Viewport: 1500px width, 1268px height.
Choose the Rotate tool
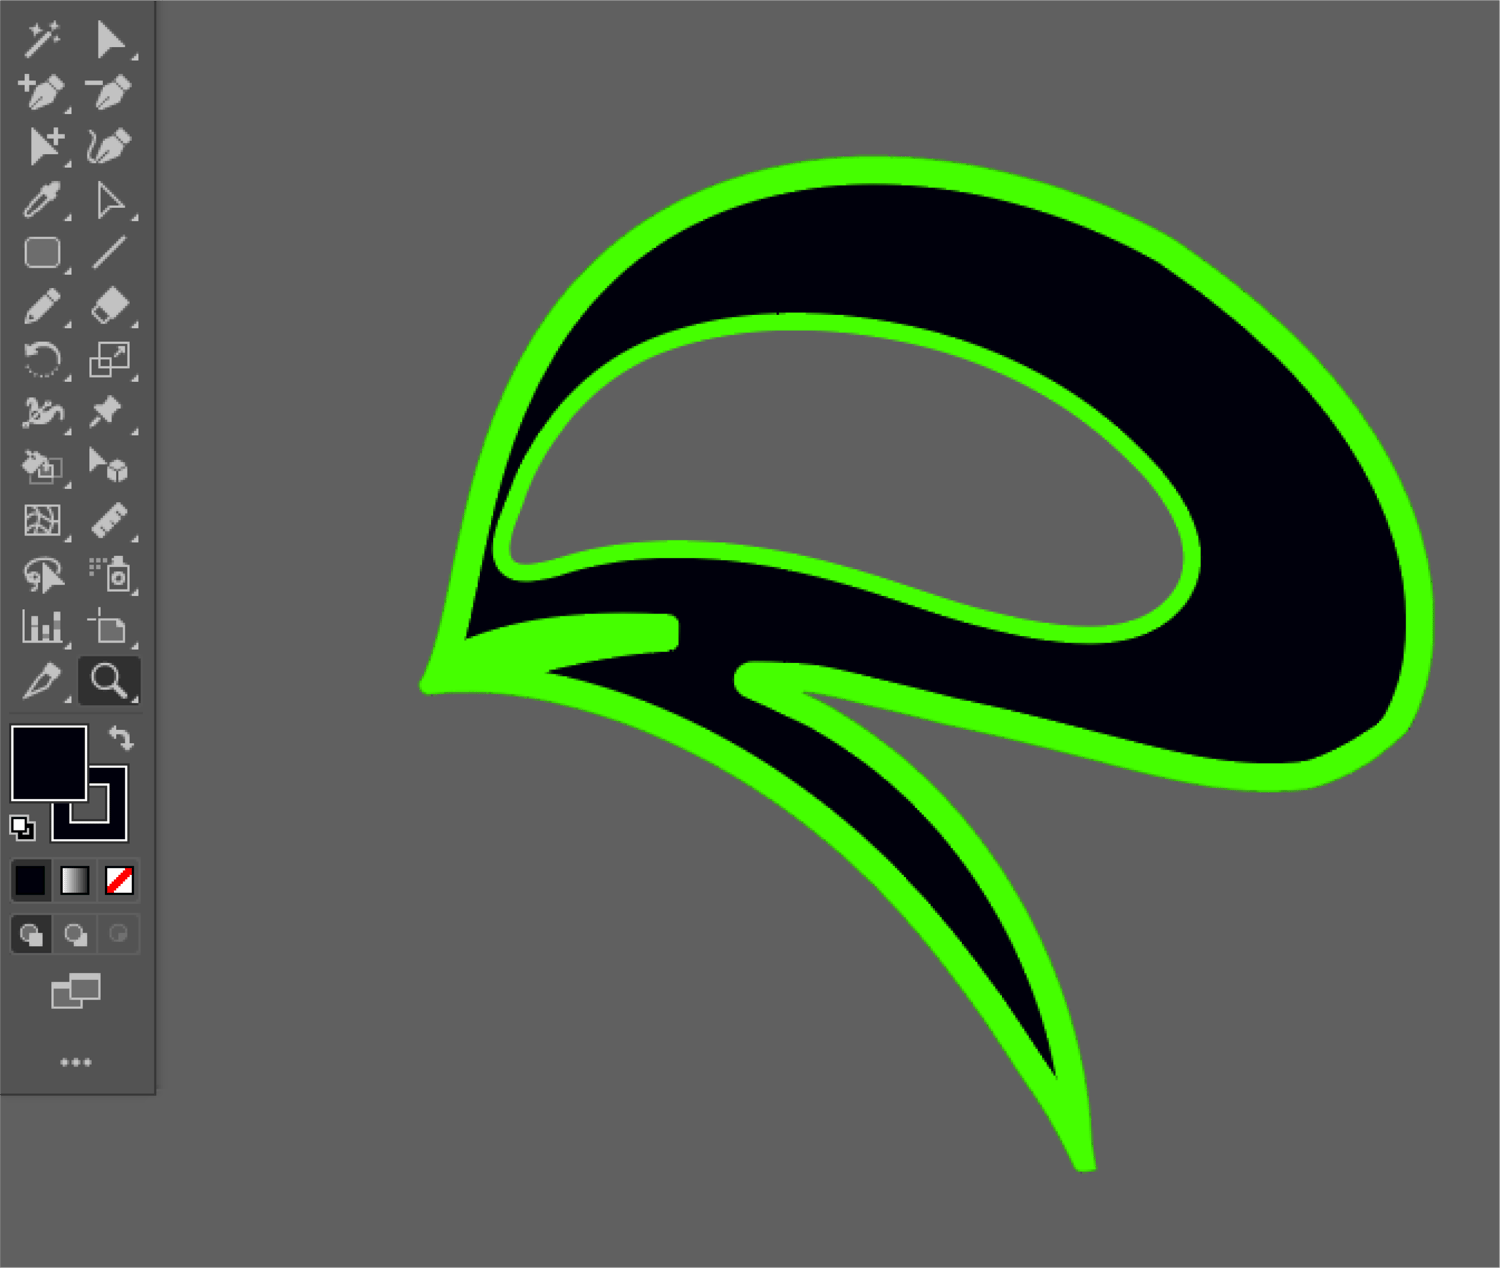coord(42,360)
